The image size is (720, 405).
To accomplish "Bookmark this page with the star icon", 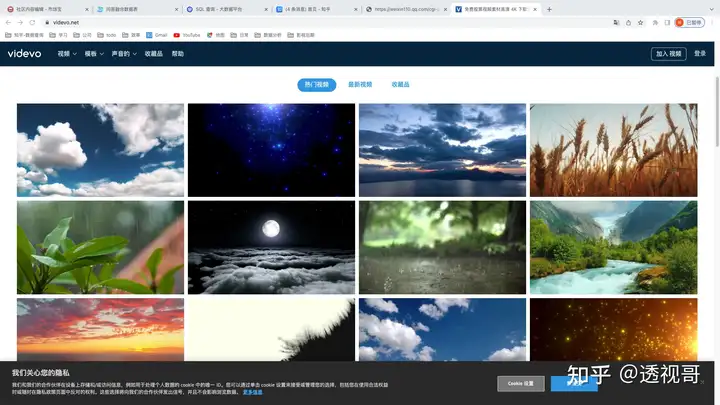I will pyautogui.click(x=641, y=22).
